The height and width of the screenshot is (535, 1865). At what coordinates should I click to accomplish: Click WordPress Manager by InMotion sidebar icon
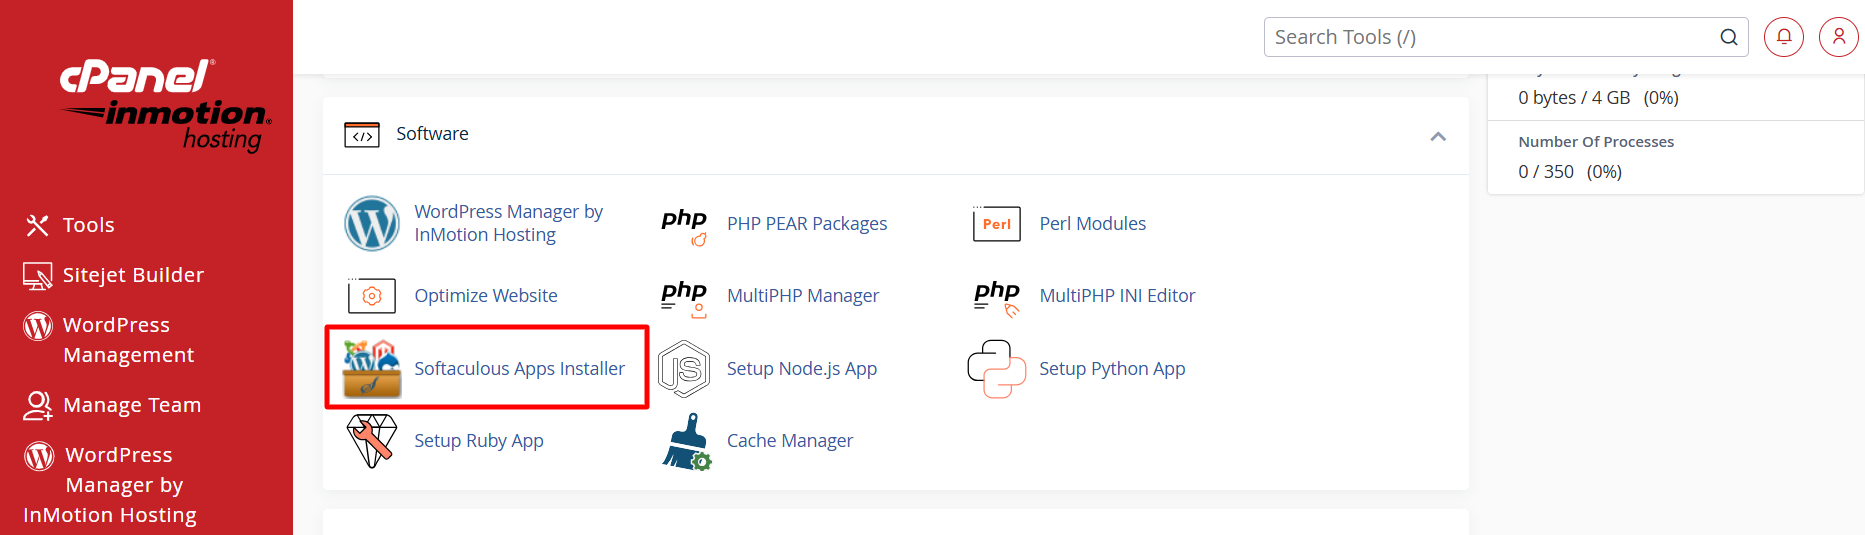pyautogui.click(x=39, y=456)
